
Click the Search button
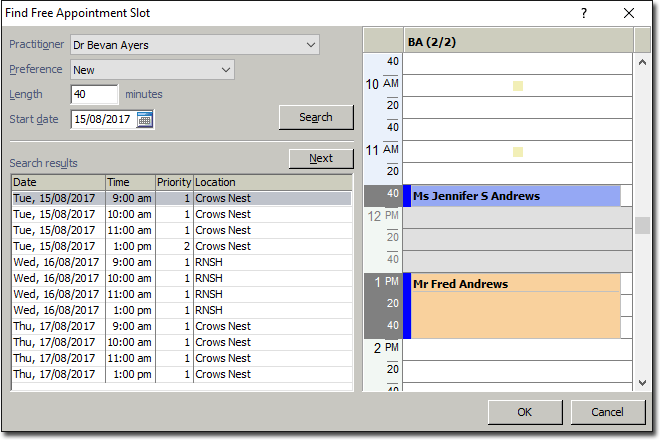point(316,117)
